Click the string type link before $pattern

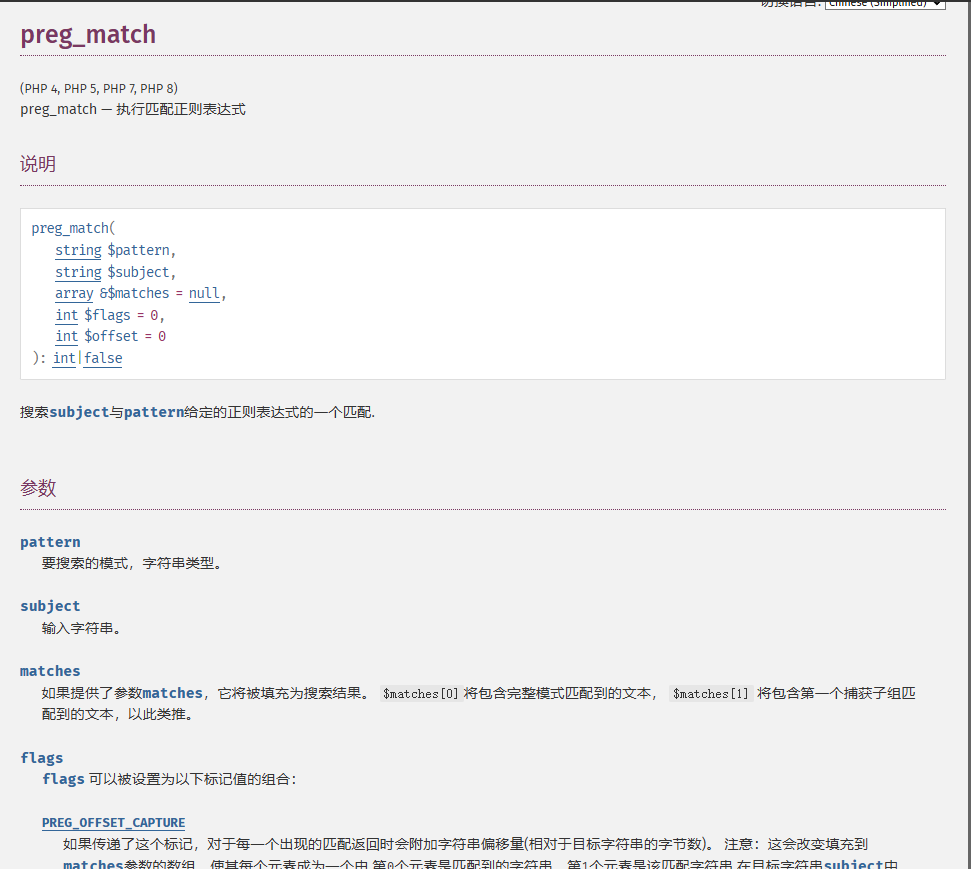(78, 250)
